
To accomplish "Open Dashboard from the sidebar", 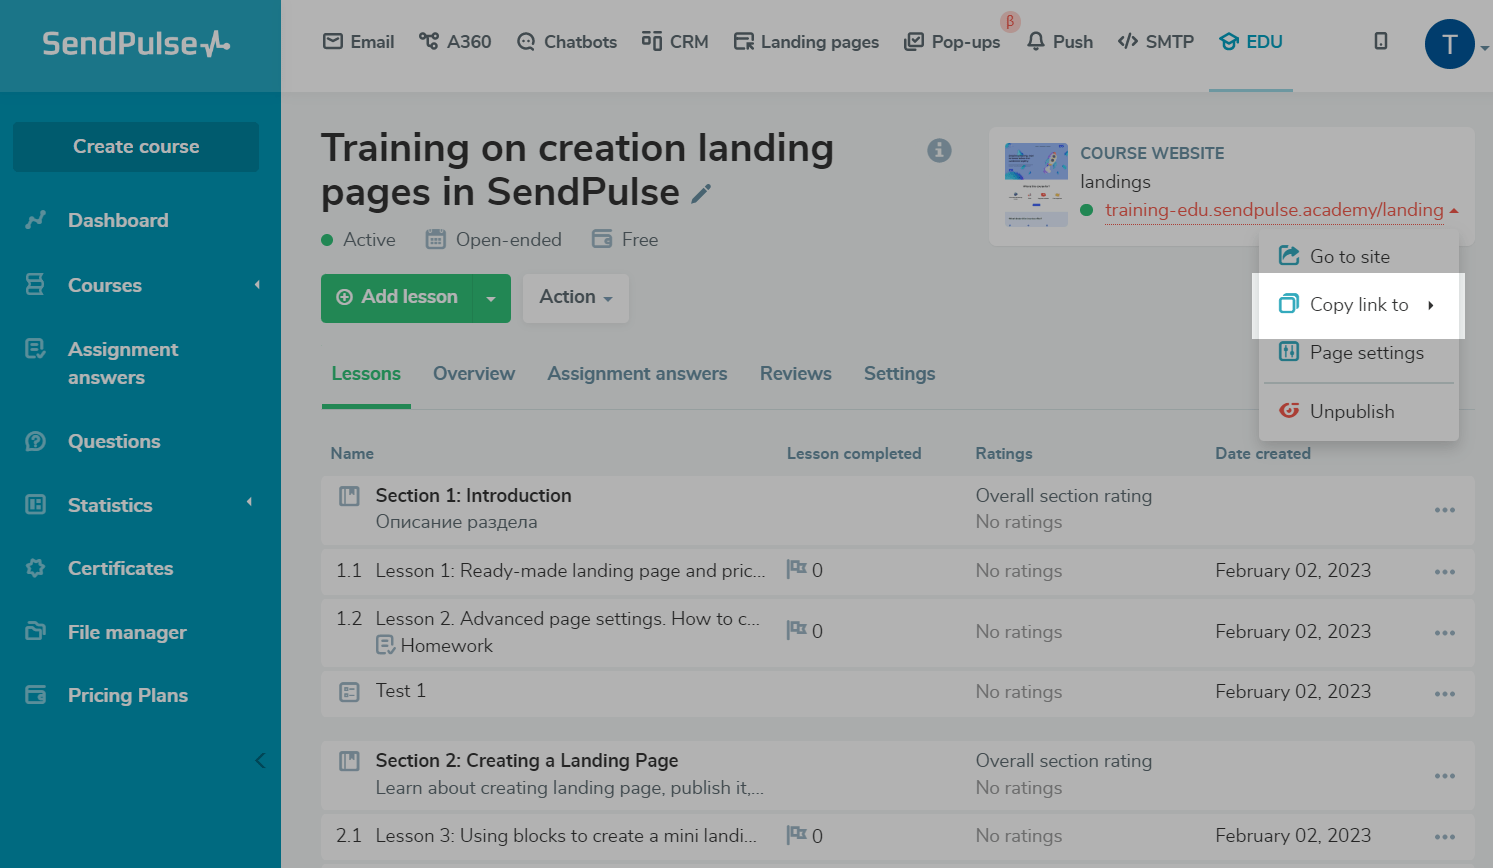I will coord(118,220).
